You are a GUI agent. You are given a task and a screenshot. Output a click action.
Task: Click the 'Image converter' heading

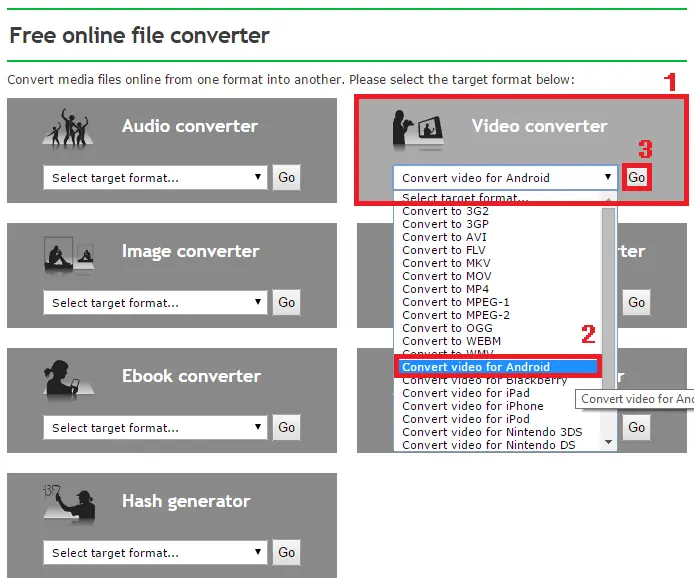(x=190, y=251)
